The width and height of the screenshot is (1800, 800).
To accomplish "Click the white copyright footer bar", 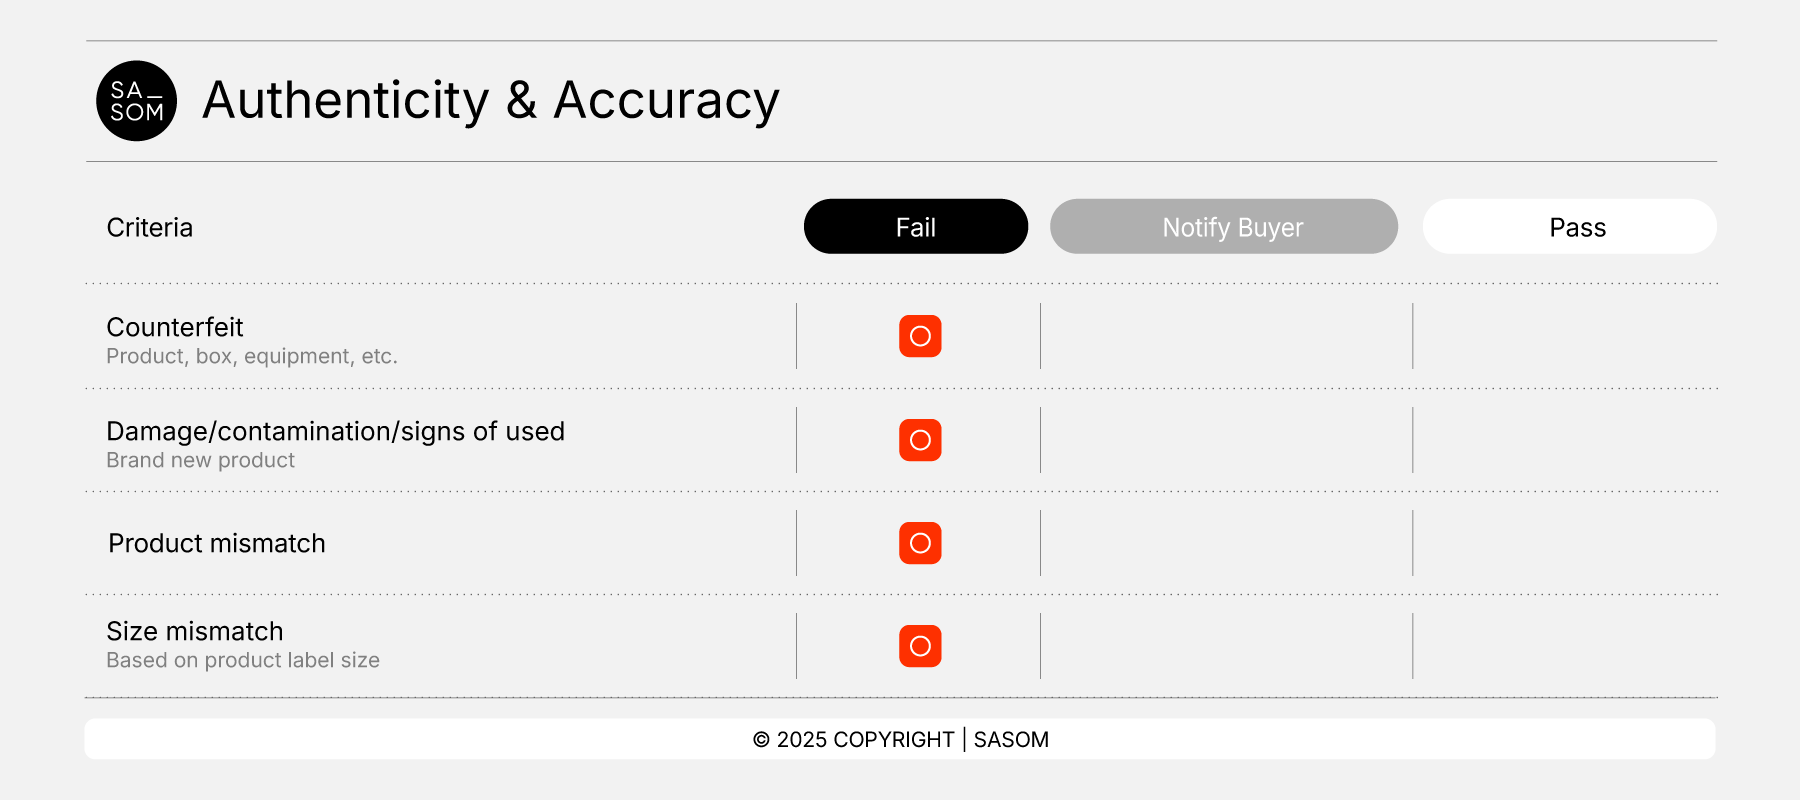I will (400, 740).
